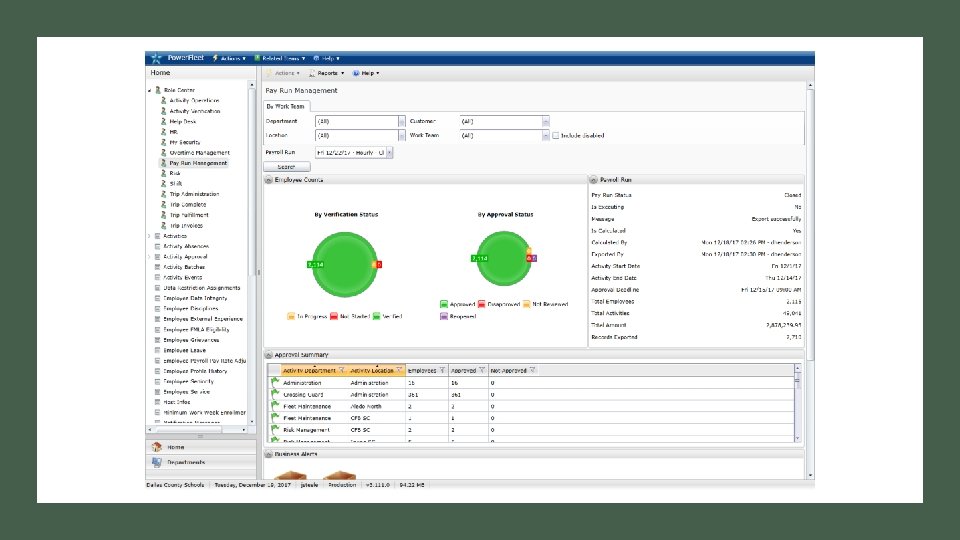Click the Activity Absences list icon

(x=157, y=246)
